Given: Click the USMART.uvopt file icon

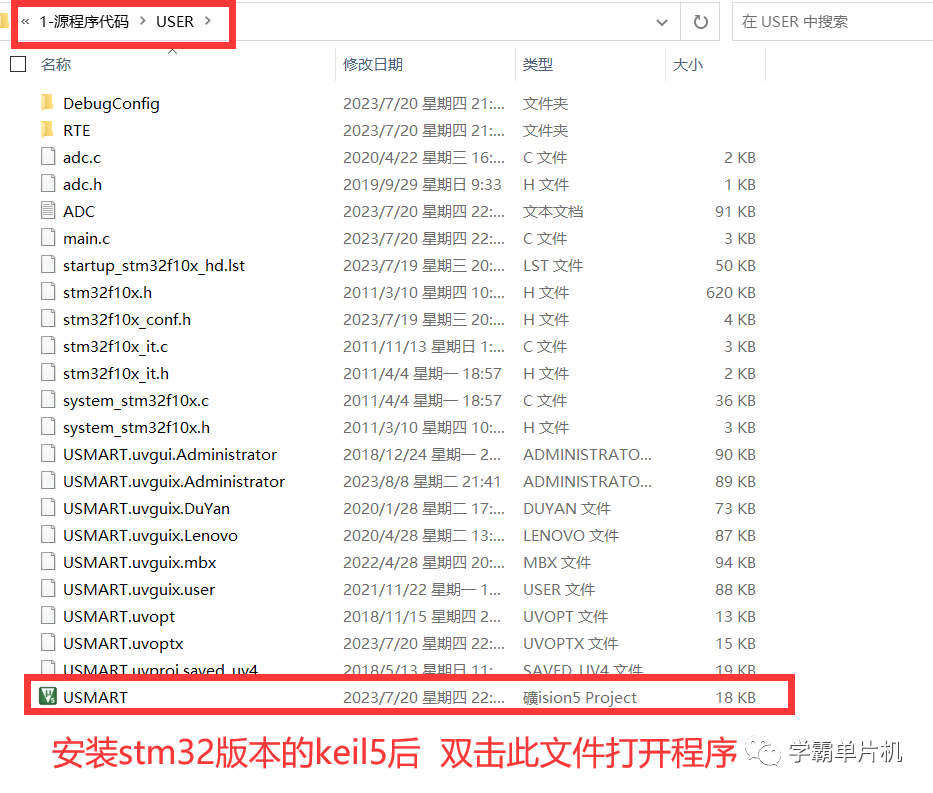Looking at the screenshot, I should 48,616.
